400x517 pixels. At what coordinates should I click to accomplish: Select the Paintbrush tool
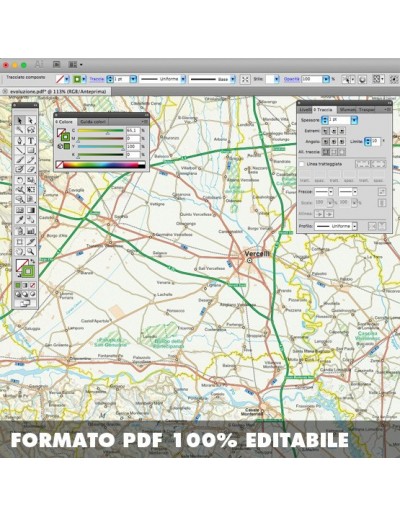coord(20,160)
